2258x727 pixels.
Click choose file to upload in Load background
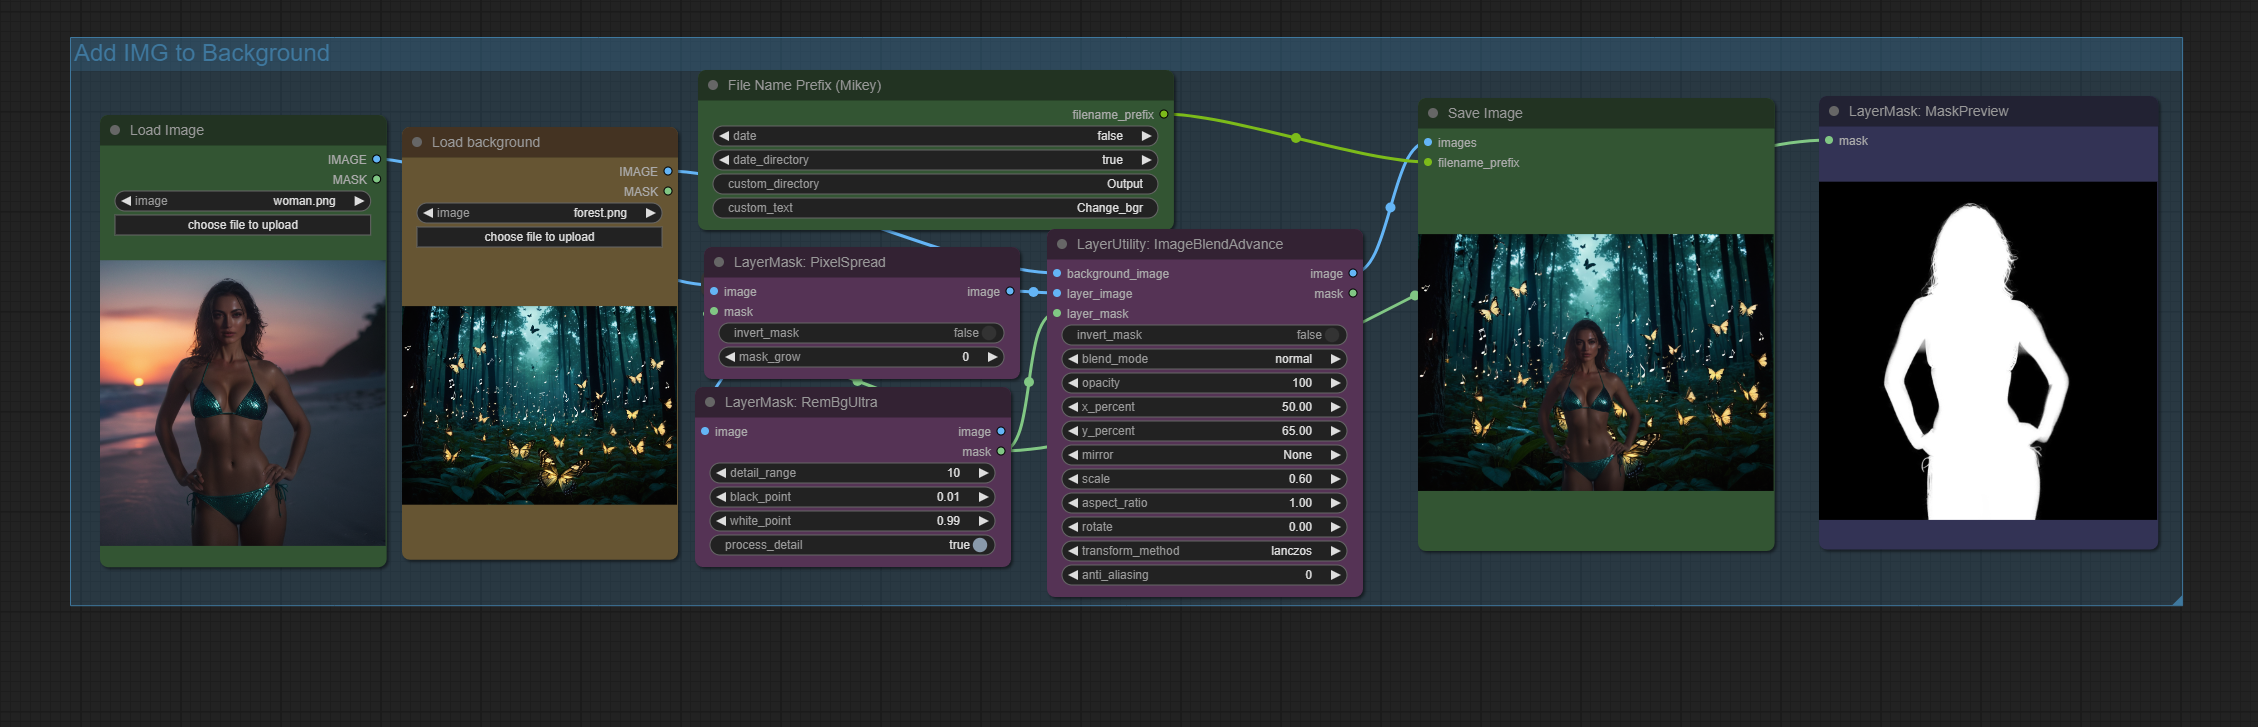(x=539, y=237)
